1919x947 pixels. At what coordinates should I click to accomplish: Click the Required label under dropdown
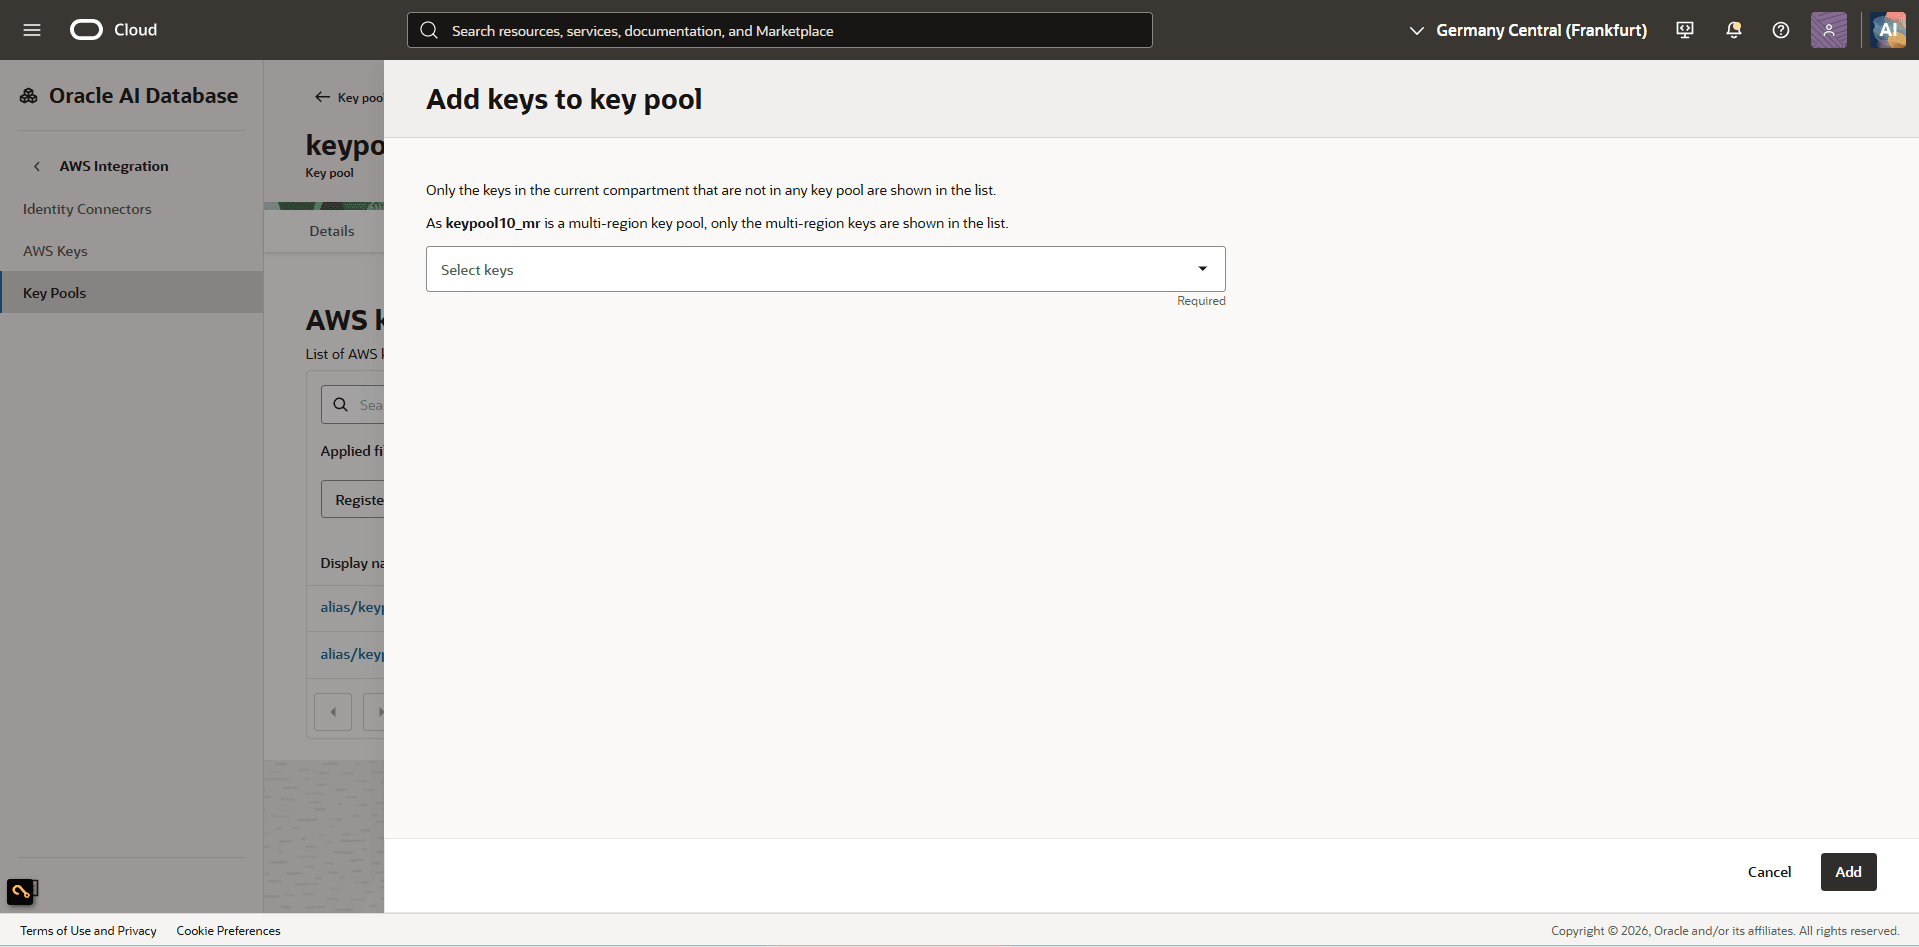coord(1201,301)
